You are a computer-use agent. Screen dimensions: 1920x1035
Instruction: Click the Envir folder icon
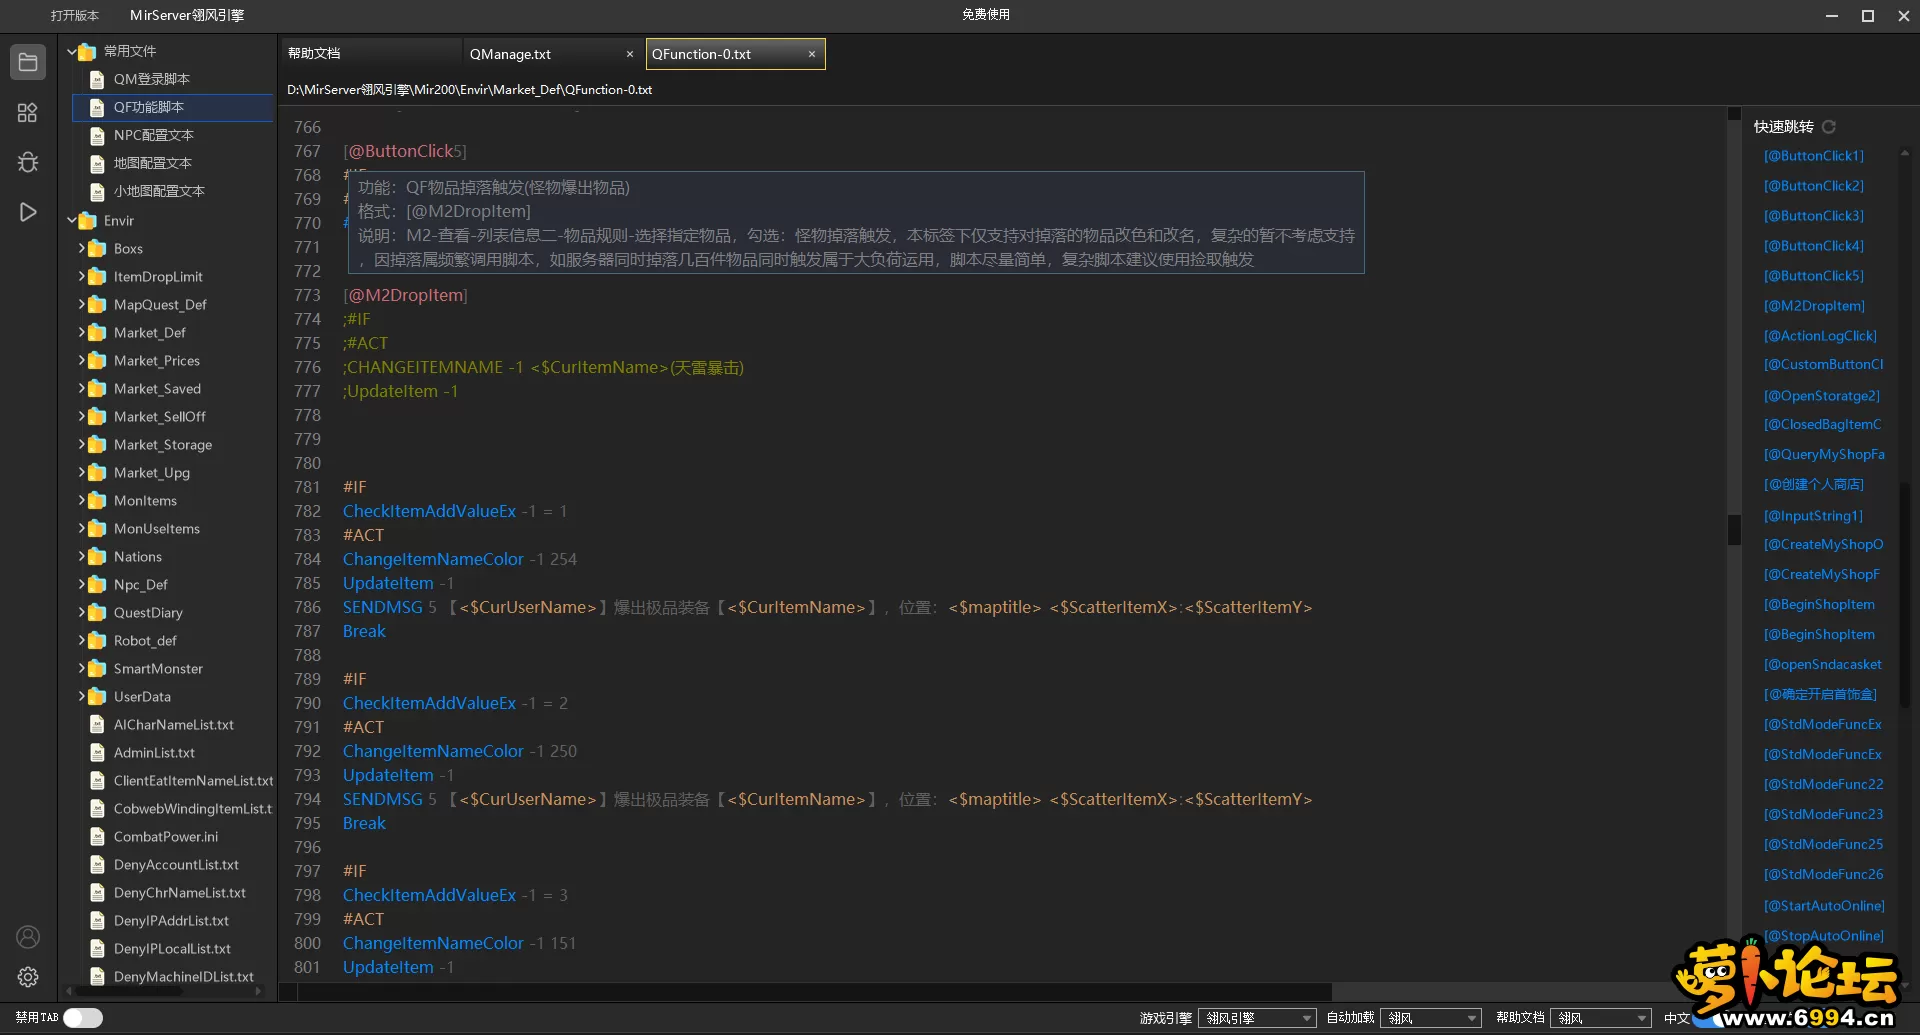click(x=87, y=220)
